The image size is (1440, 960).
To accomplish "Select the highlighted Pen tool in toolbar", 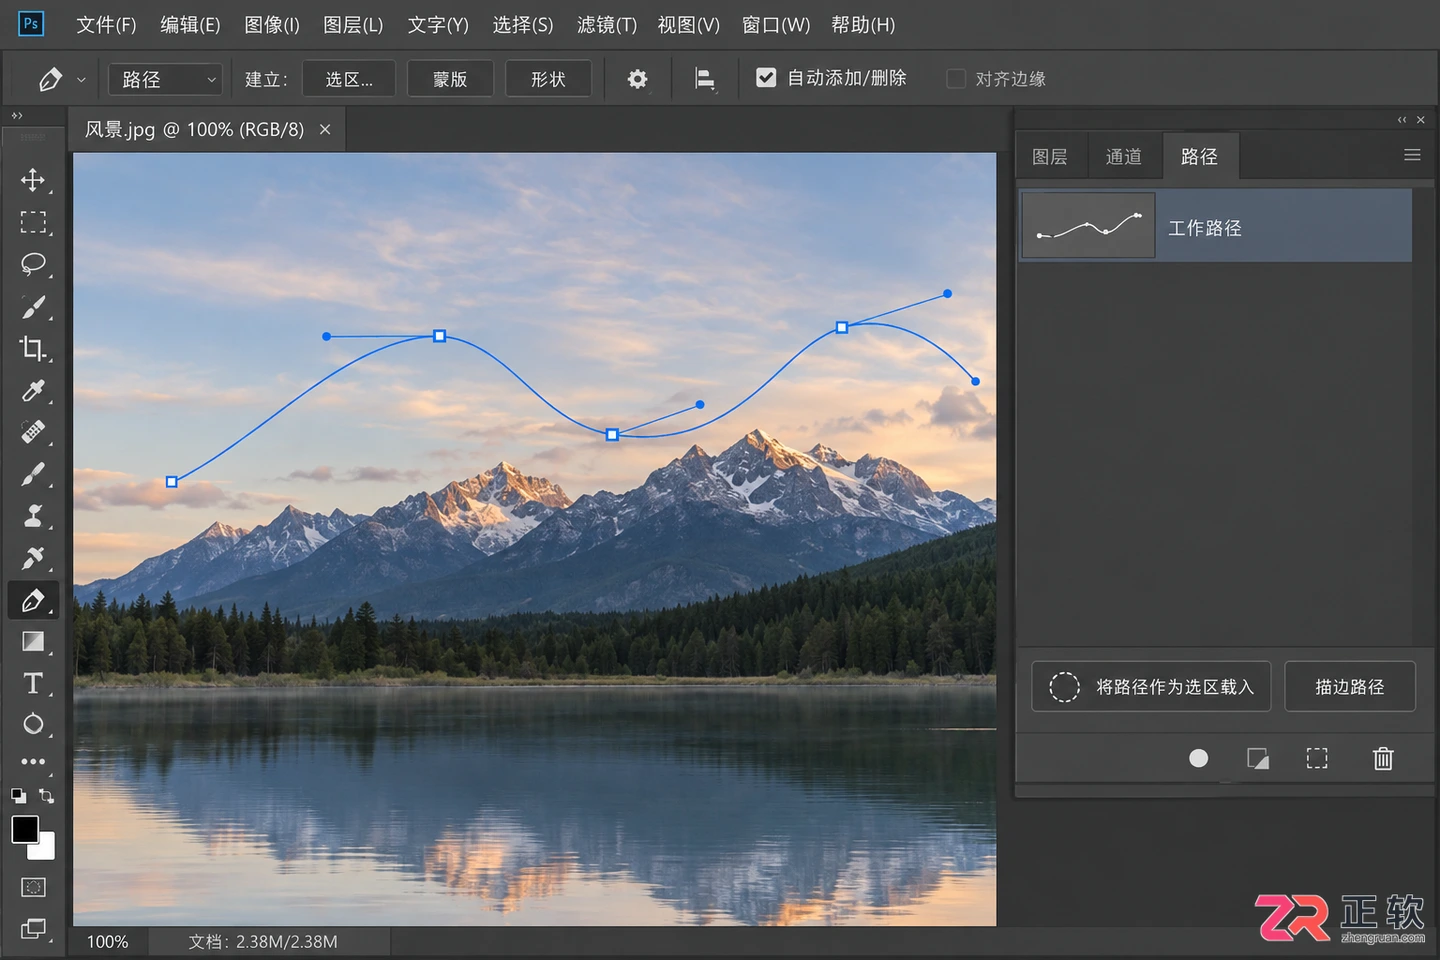I will 33,600.
